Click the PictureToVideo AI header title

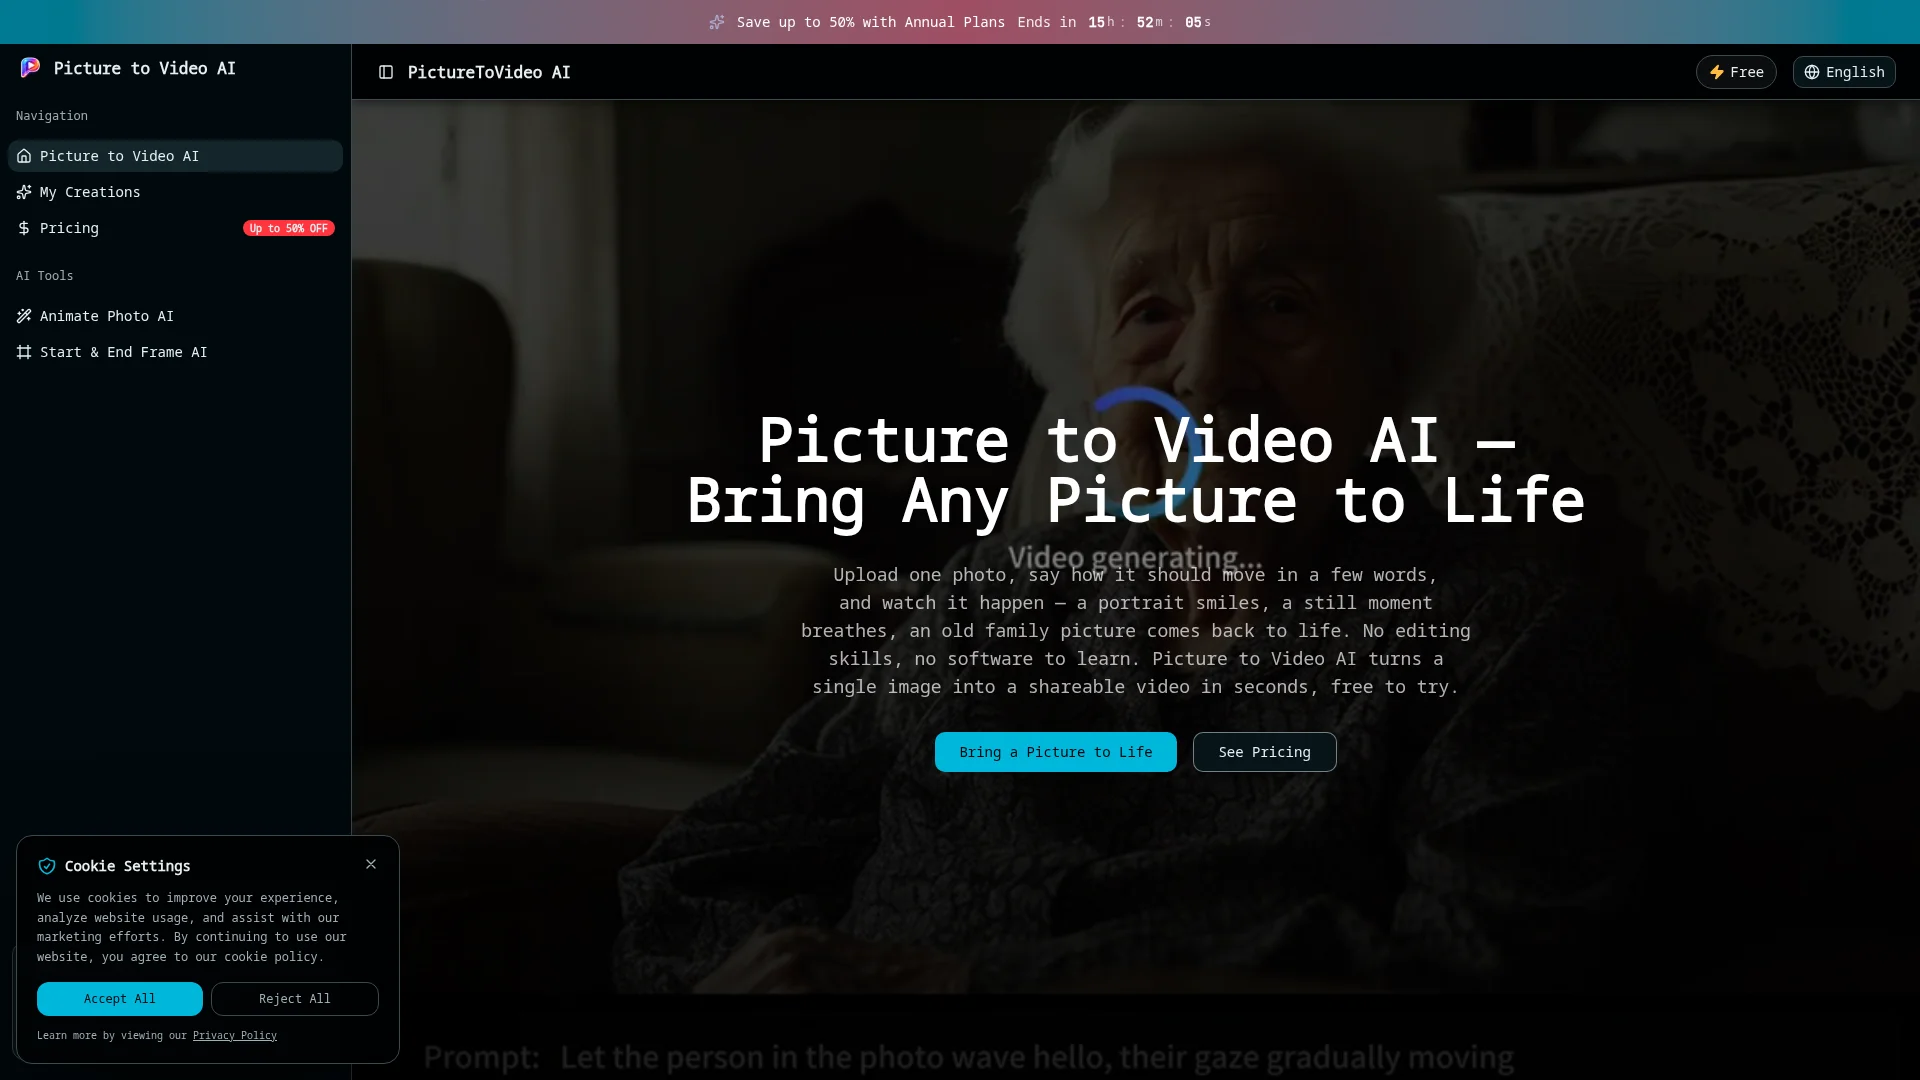click(x=489, y=72)
